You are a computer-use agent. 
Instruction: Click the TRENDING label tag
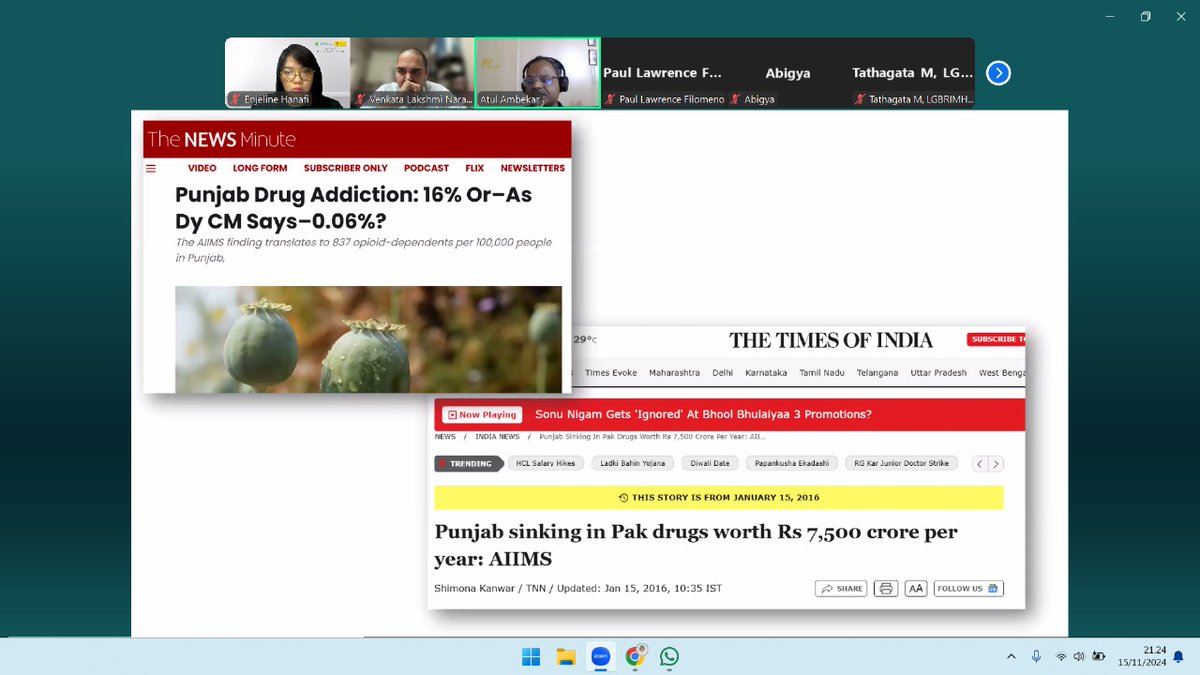tap(468, 463)
